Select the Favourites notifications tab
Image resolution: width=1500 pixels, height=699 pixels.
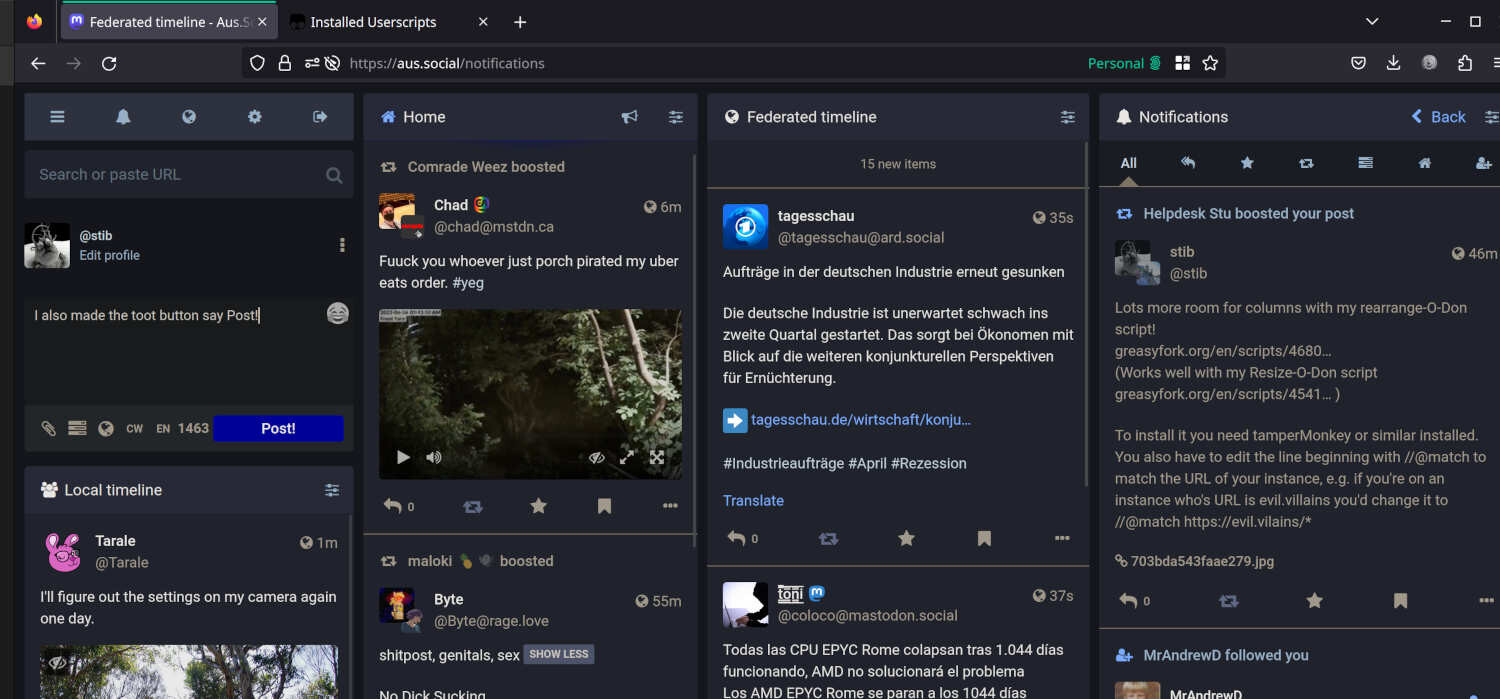(1247, 163)
